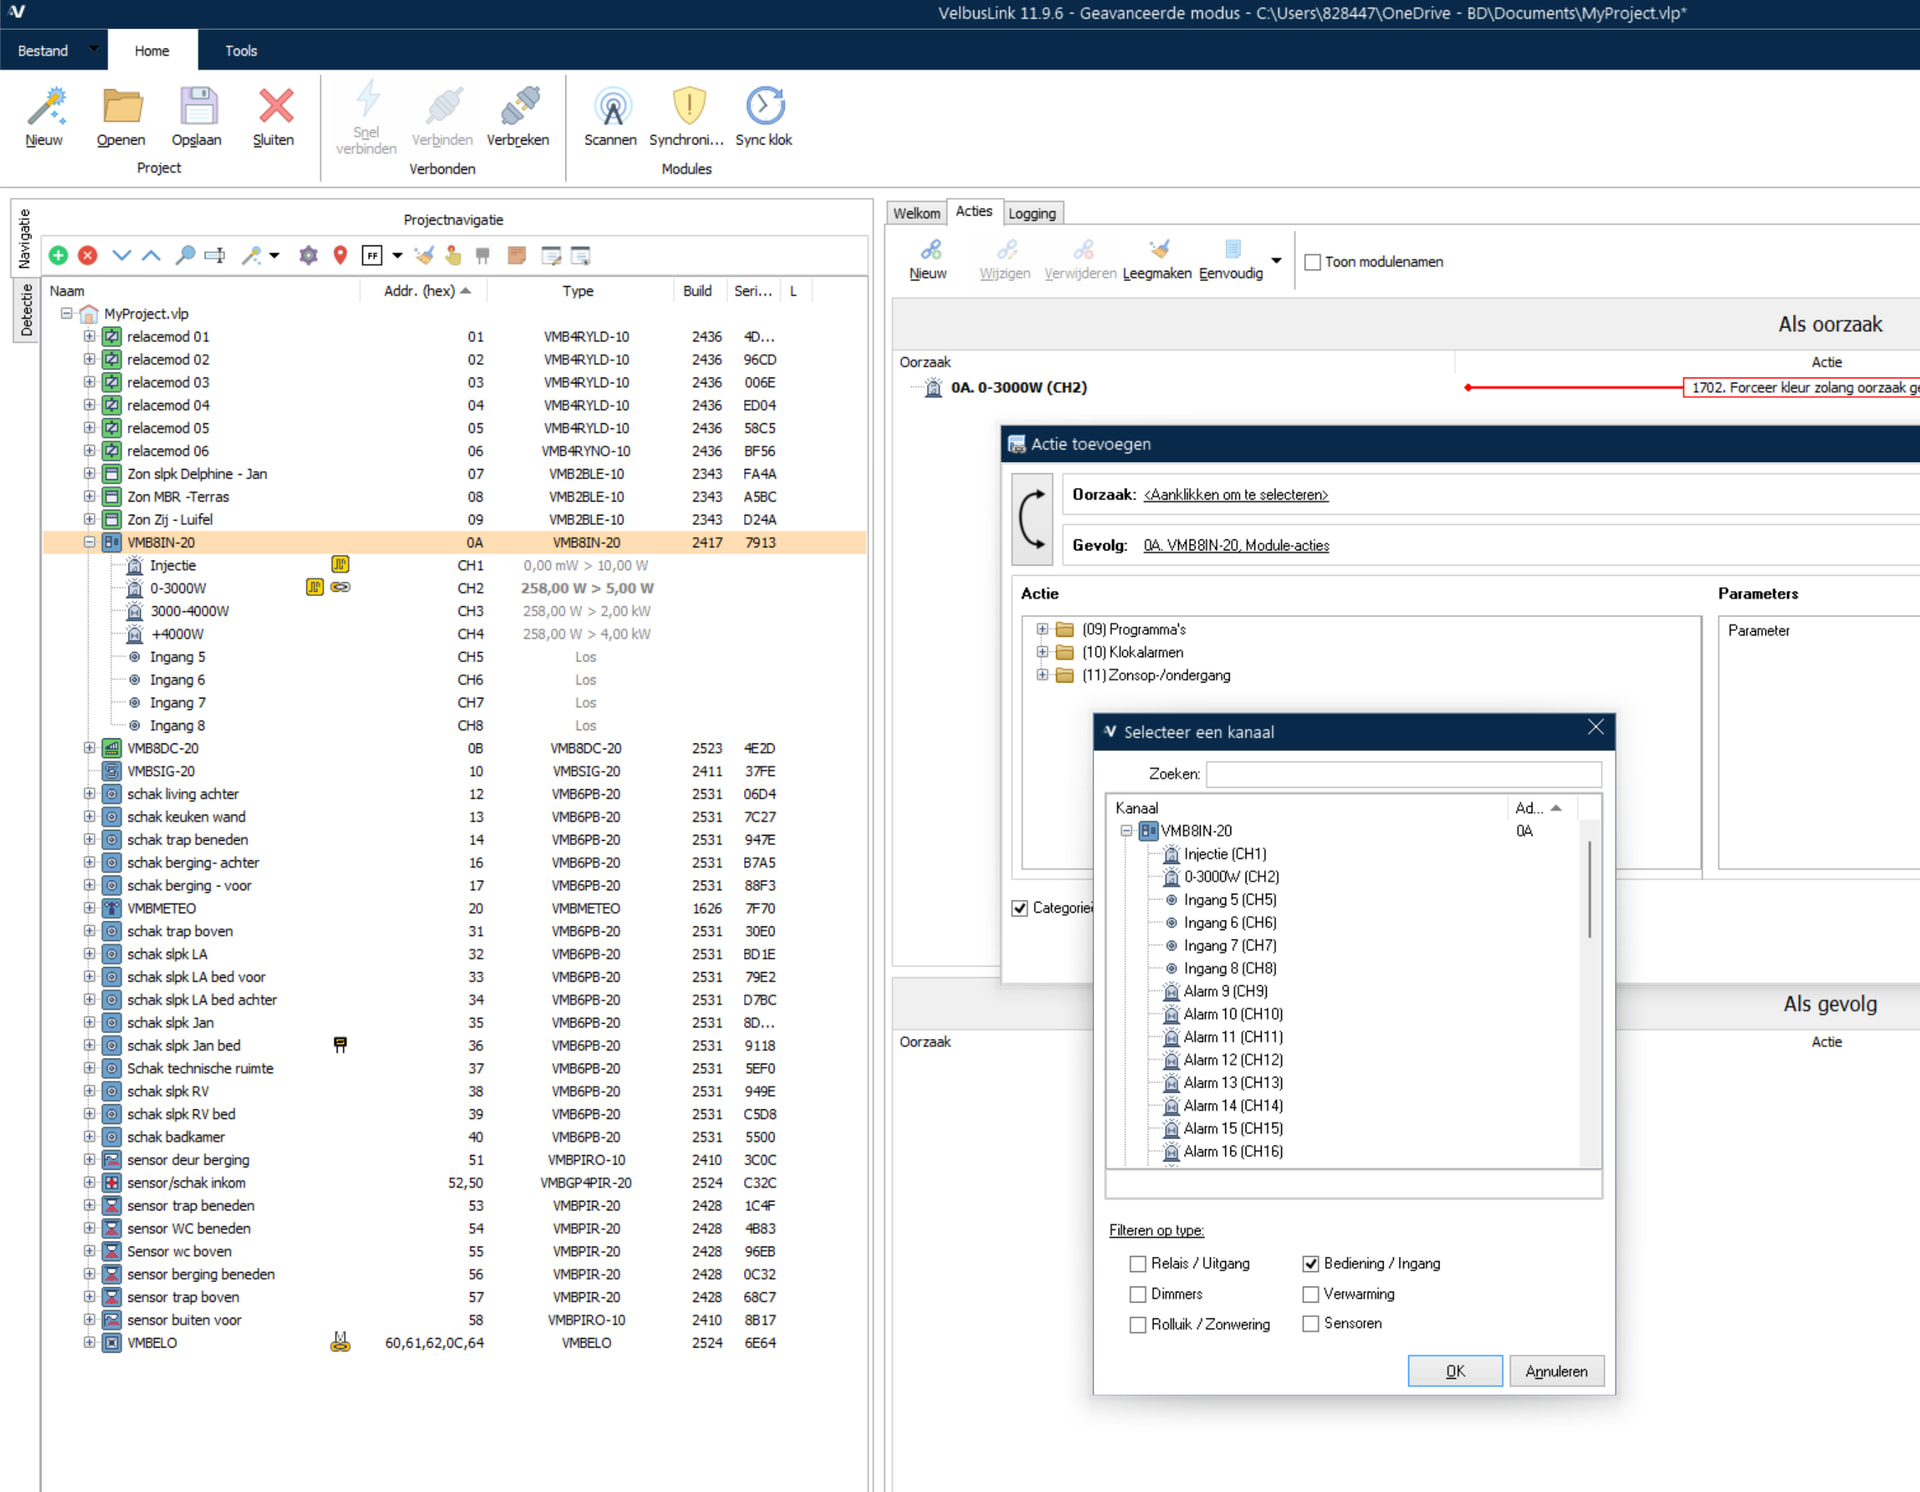Uncheck the Bediening / Ingang filter

pyautogui.click(x=1311, y=1264)
